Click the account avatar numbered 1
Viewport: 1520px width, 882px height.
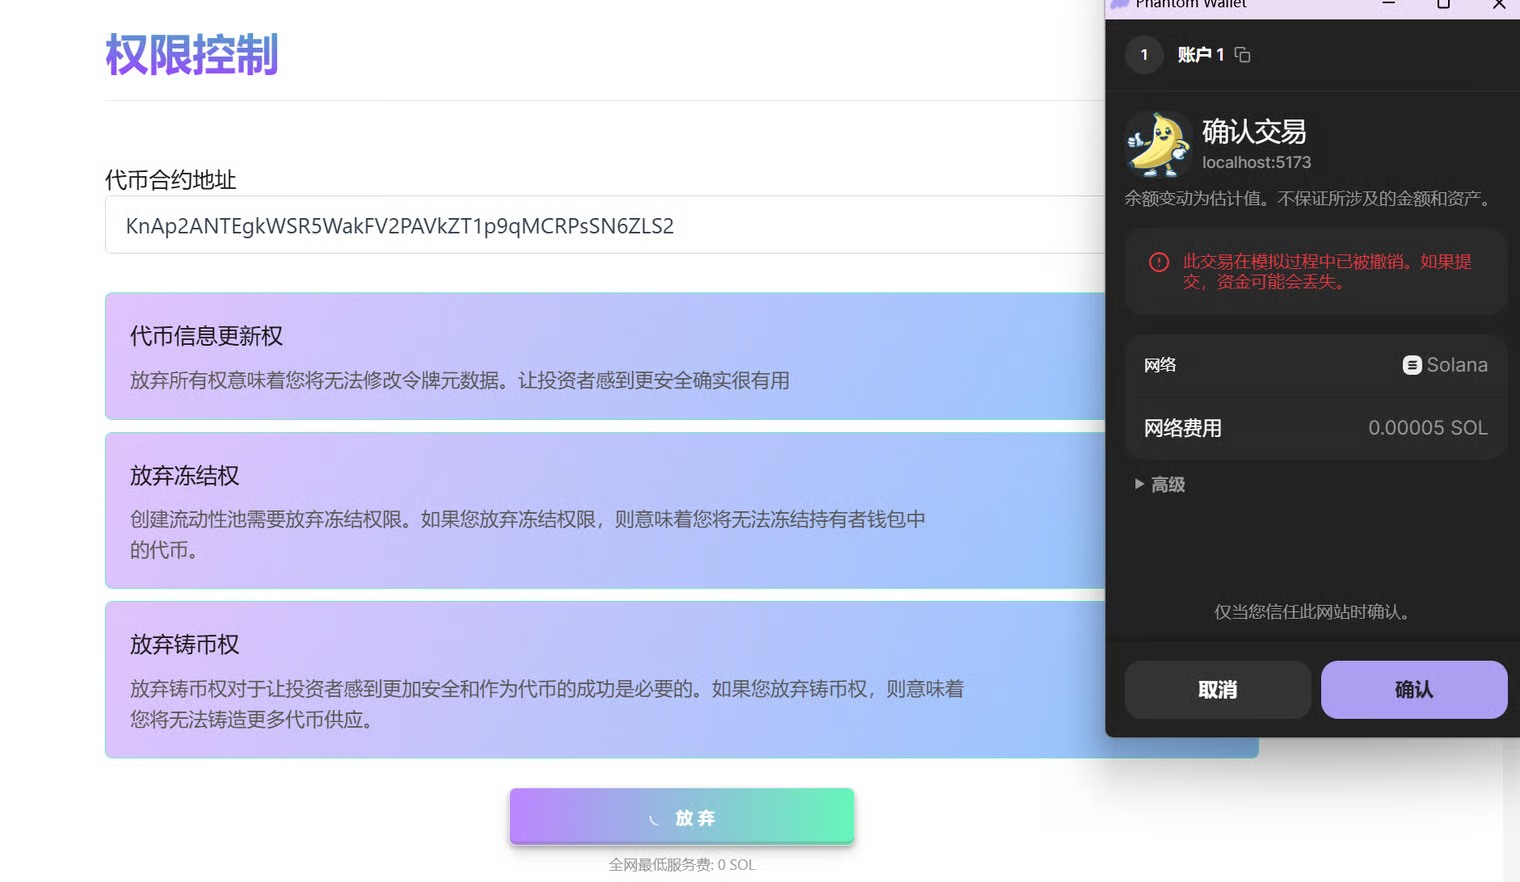click(x=1144, y=55)
